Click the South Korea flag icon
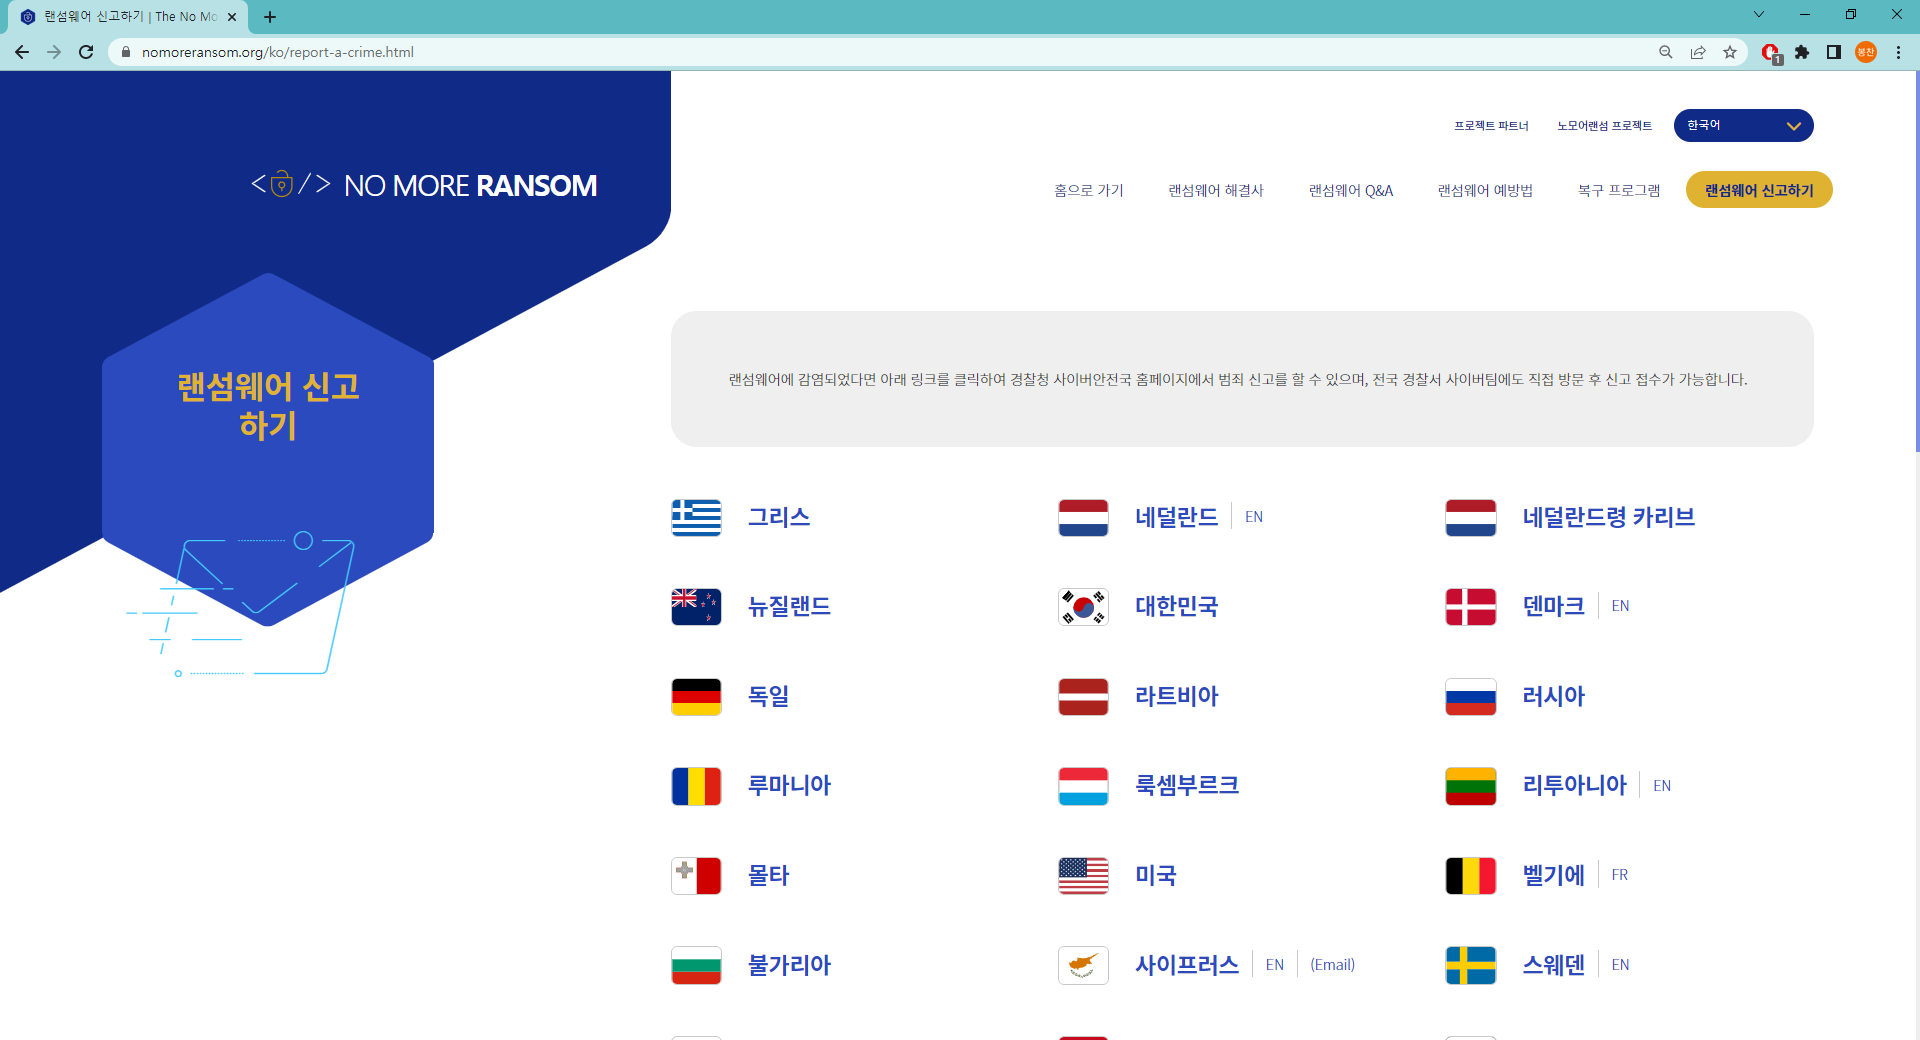The image size is (1920, 1040). (x=1083, y=606)
